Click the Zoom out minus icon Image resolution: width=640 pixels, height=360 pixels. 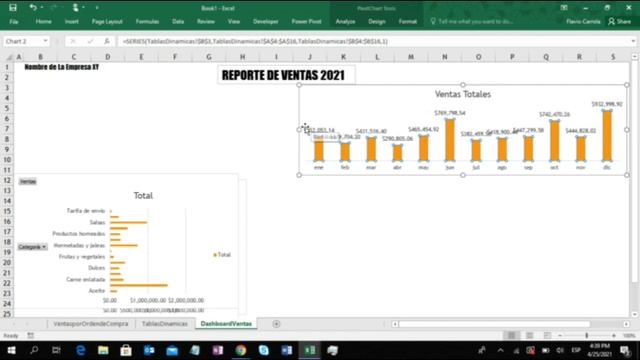[x=560, y=336]
